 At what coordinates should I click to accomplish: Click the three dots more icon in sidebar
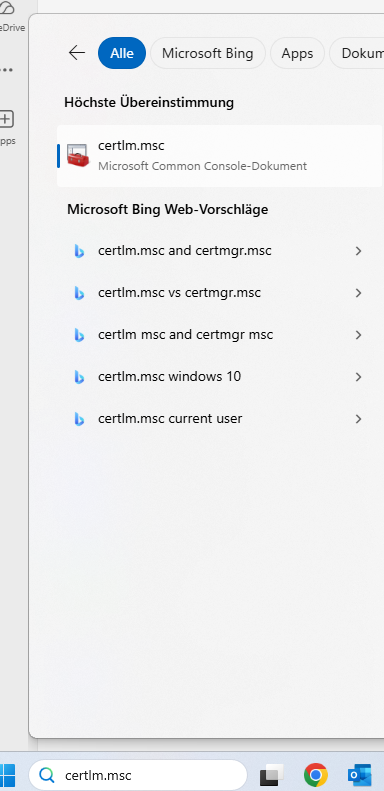7,70
